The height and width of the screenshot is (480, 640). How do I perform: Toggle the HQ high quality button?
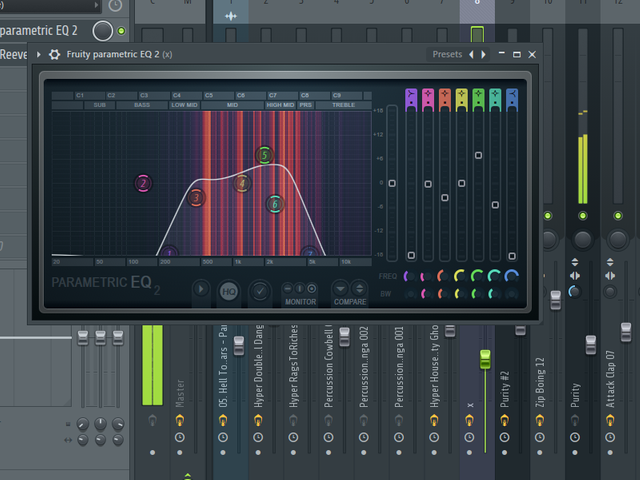tap(229, 291)
